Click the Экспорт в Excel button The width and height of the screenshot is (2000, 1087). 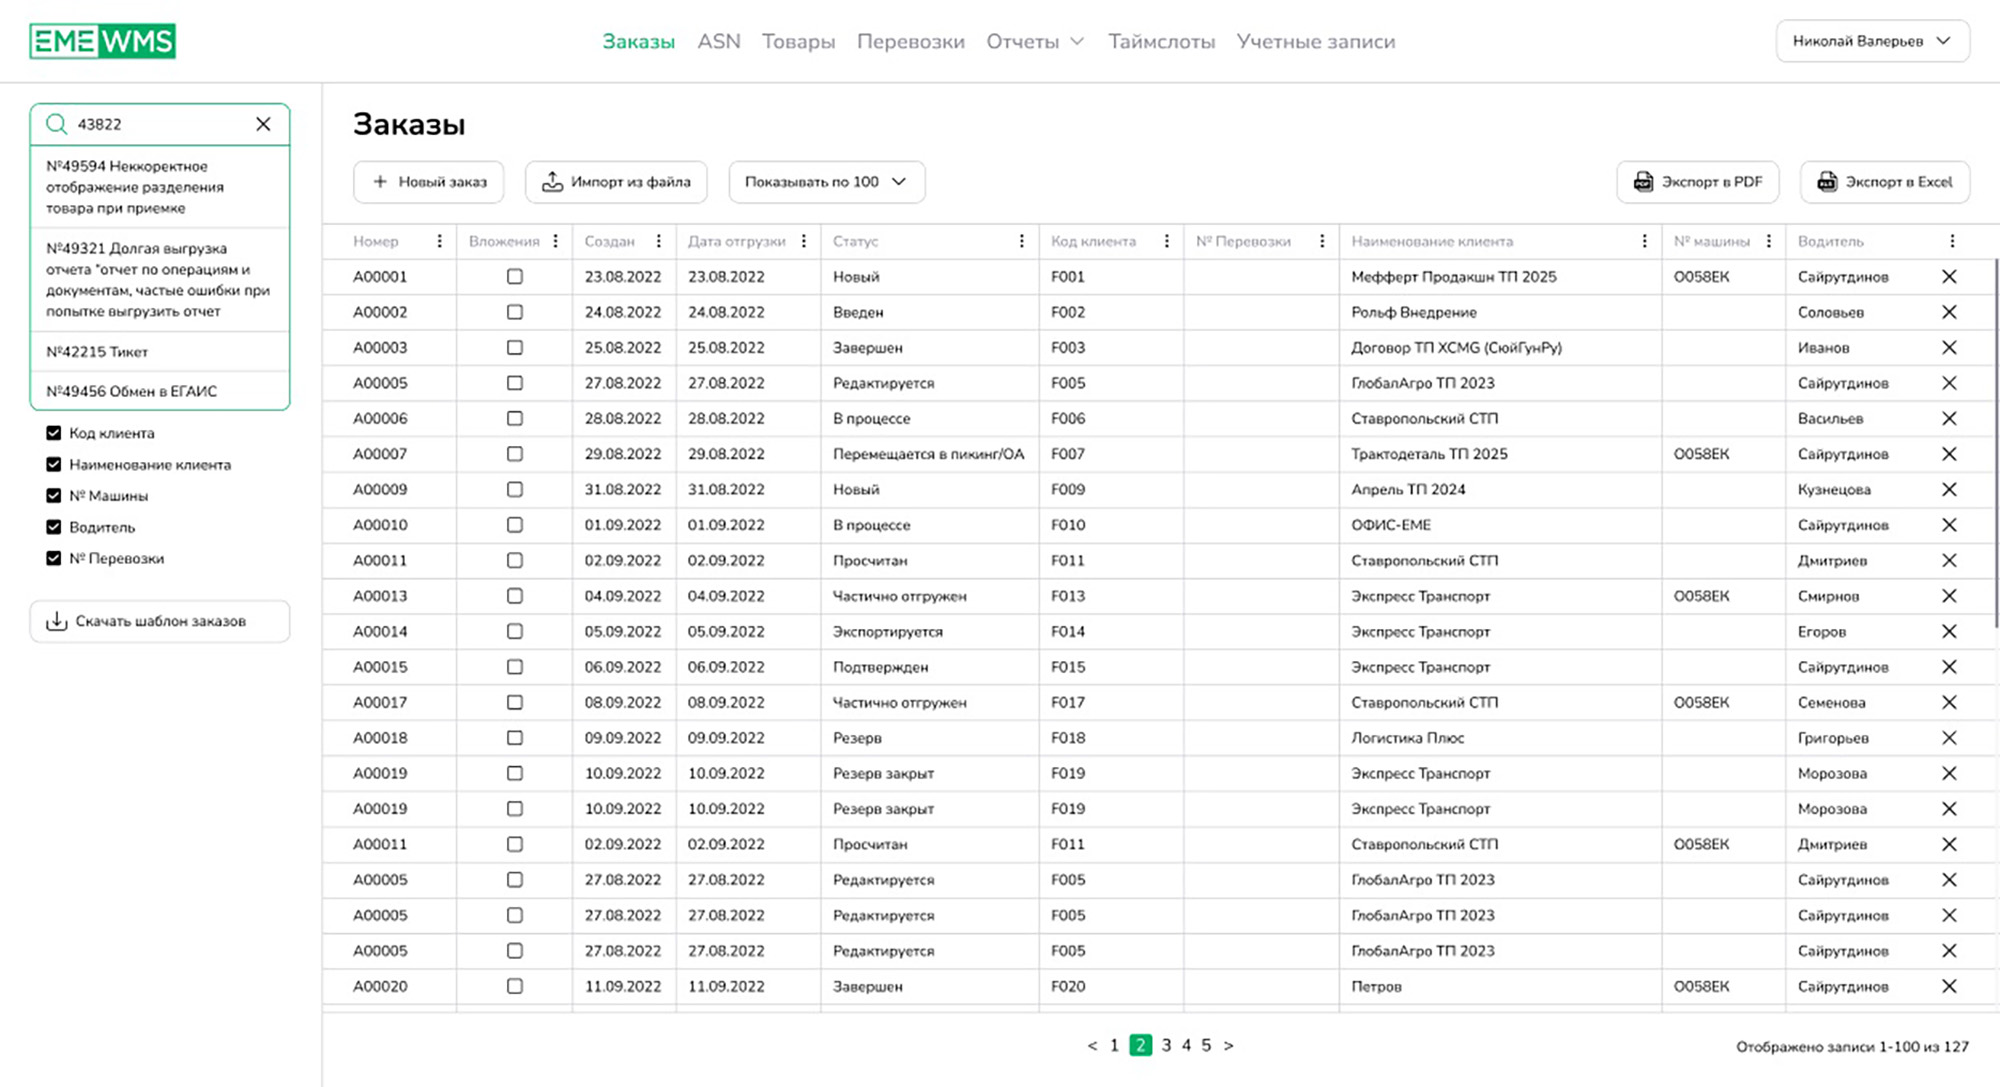[x=1884, y=182]
